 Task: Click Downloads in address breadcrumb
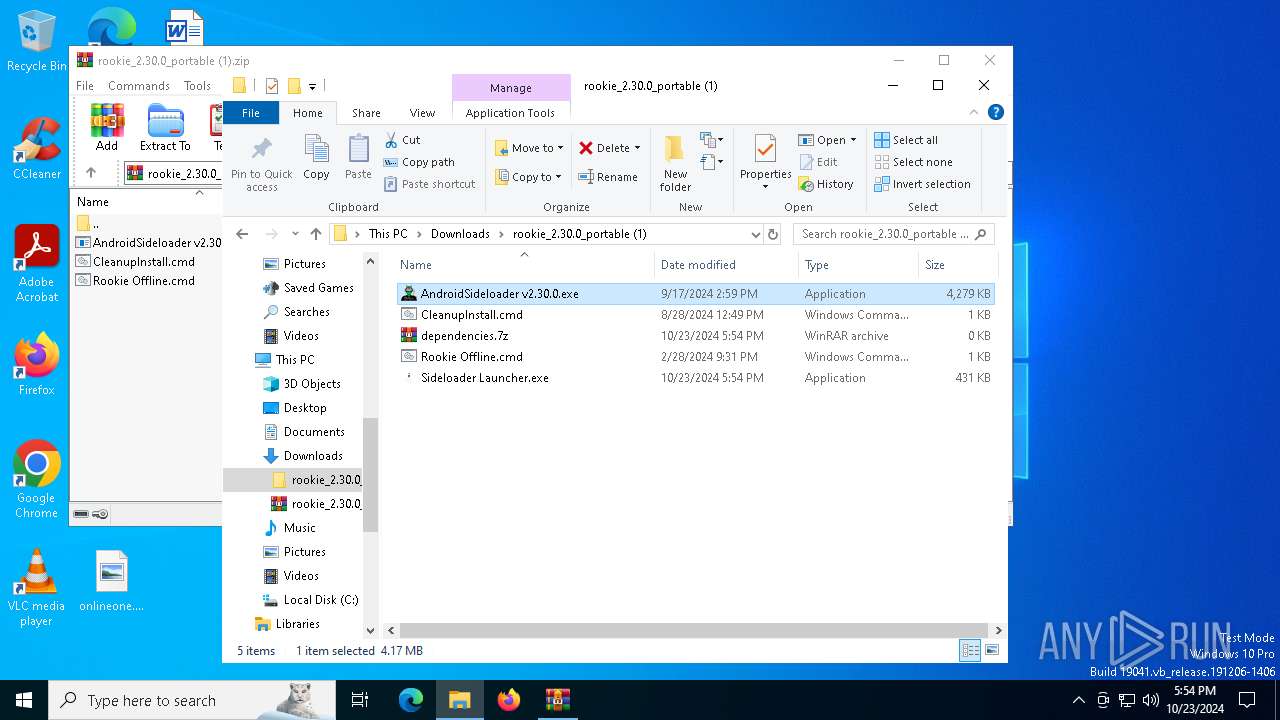pos(460,234)
